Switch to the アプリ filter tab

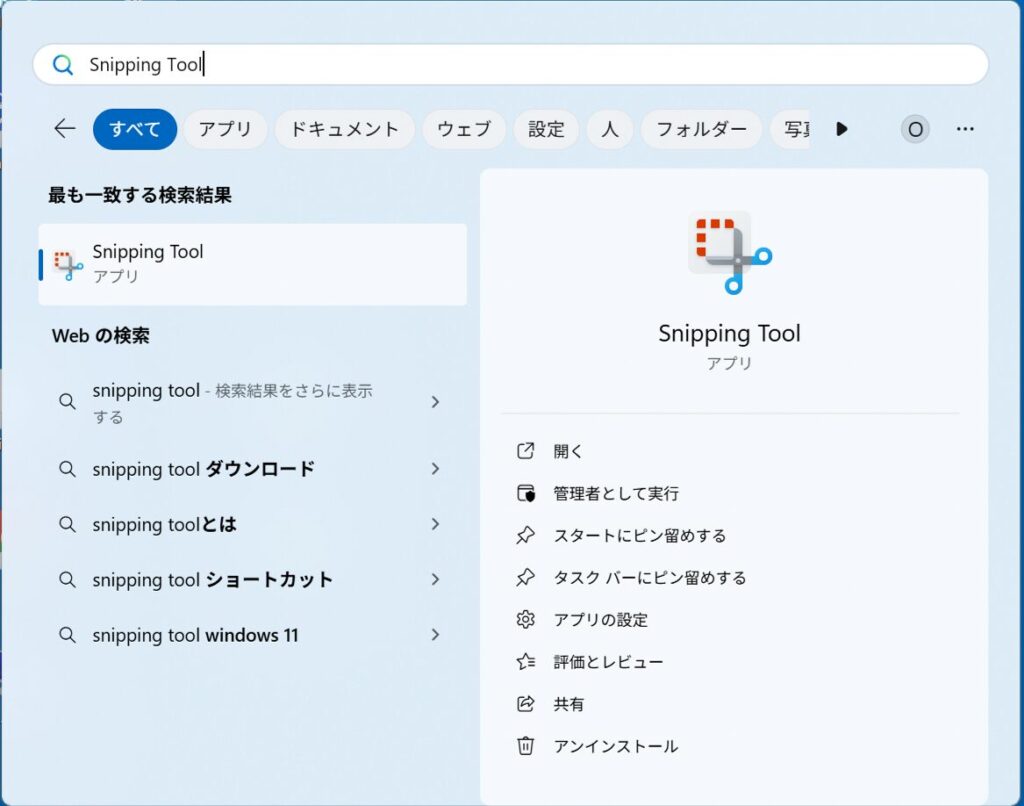(224, 128)
